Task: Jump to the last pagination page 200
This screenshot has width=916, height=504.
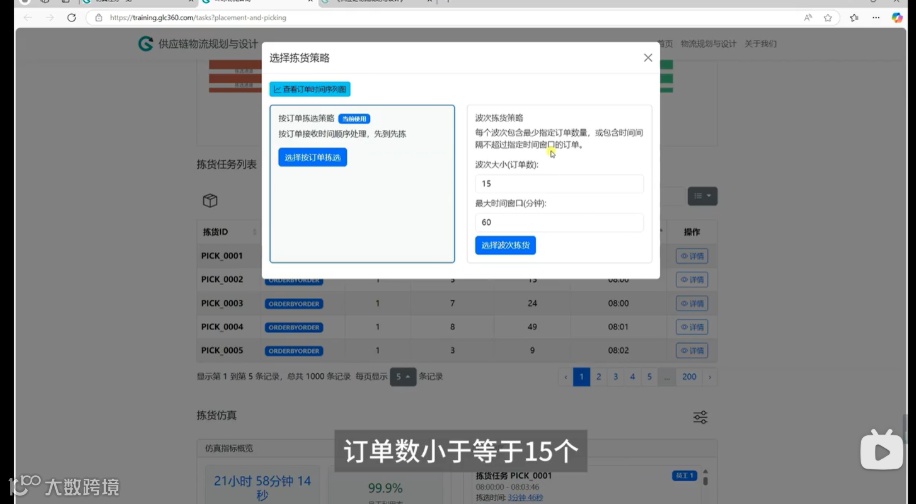Action: pos(689,377)
